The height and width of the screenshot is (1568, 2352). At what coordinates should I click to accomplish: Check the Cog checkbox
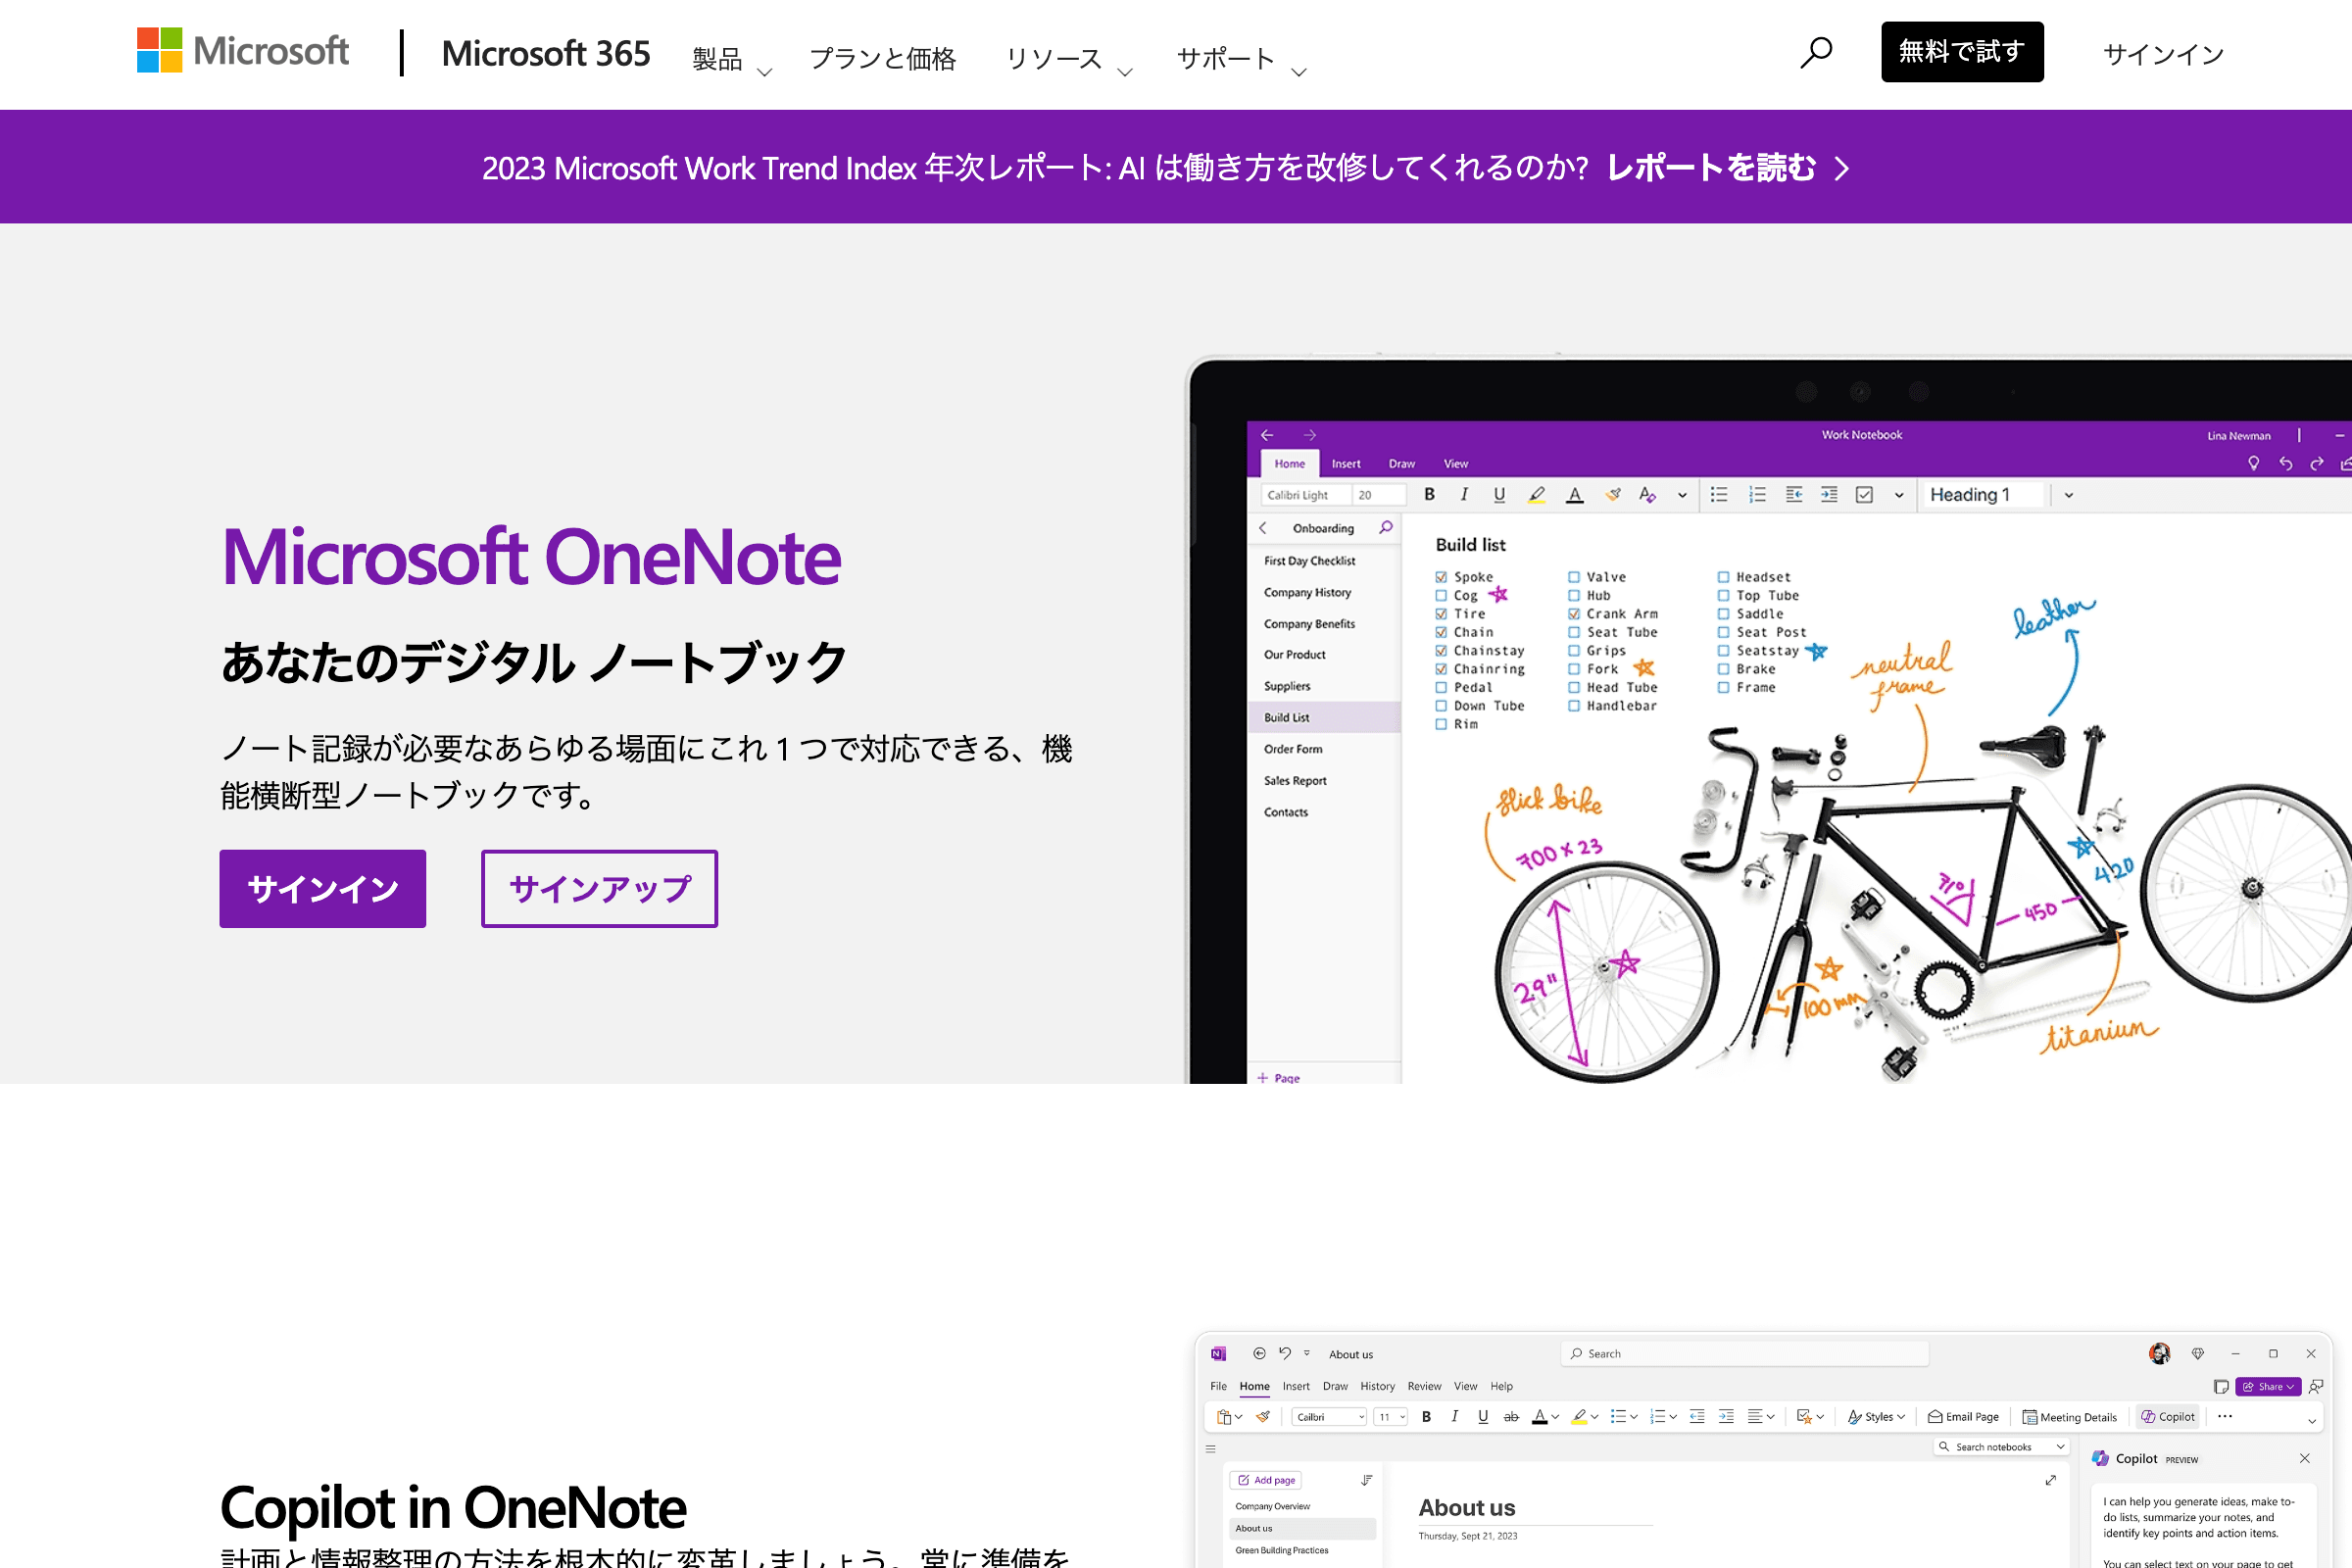click(1441, 595)
